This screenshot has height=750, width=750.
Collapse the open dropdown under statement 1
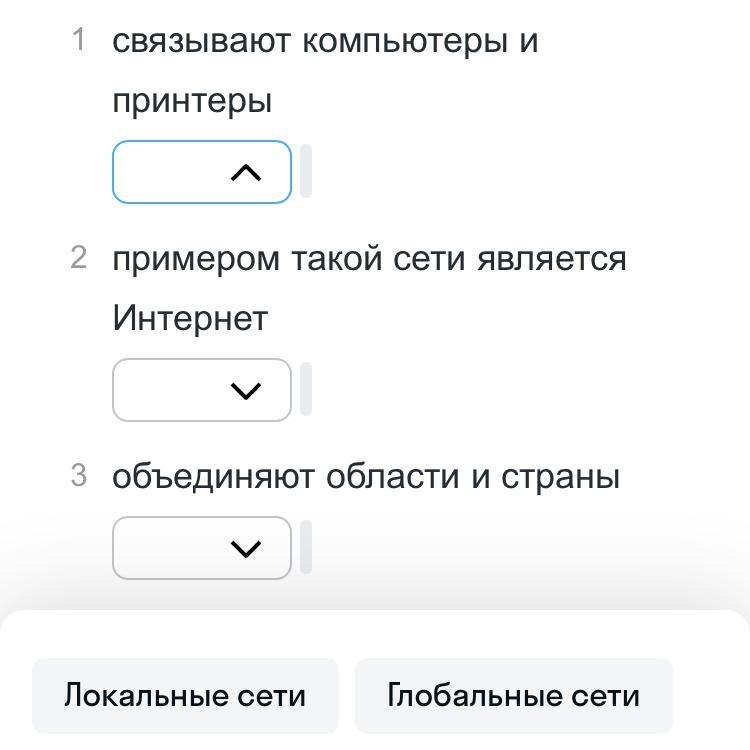click(x=201, y=172)
